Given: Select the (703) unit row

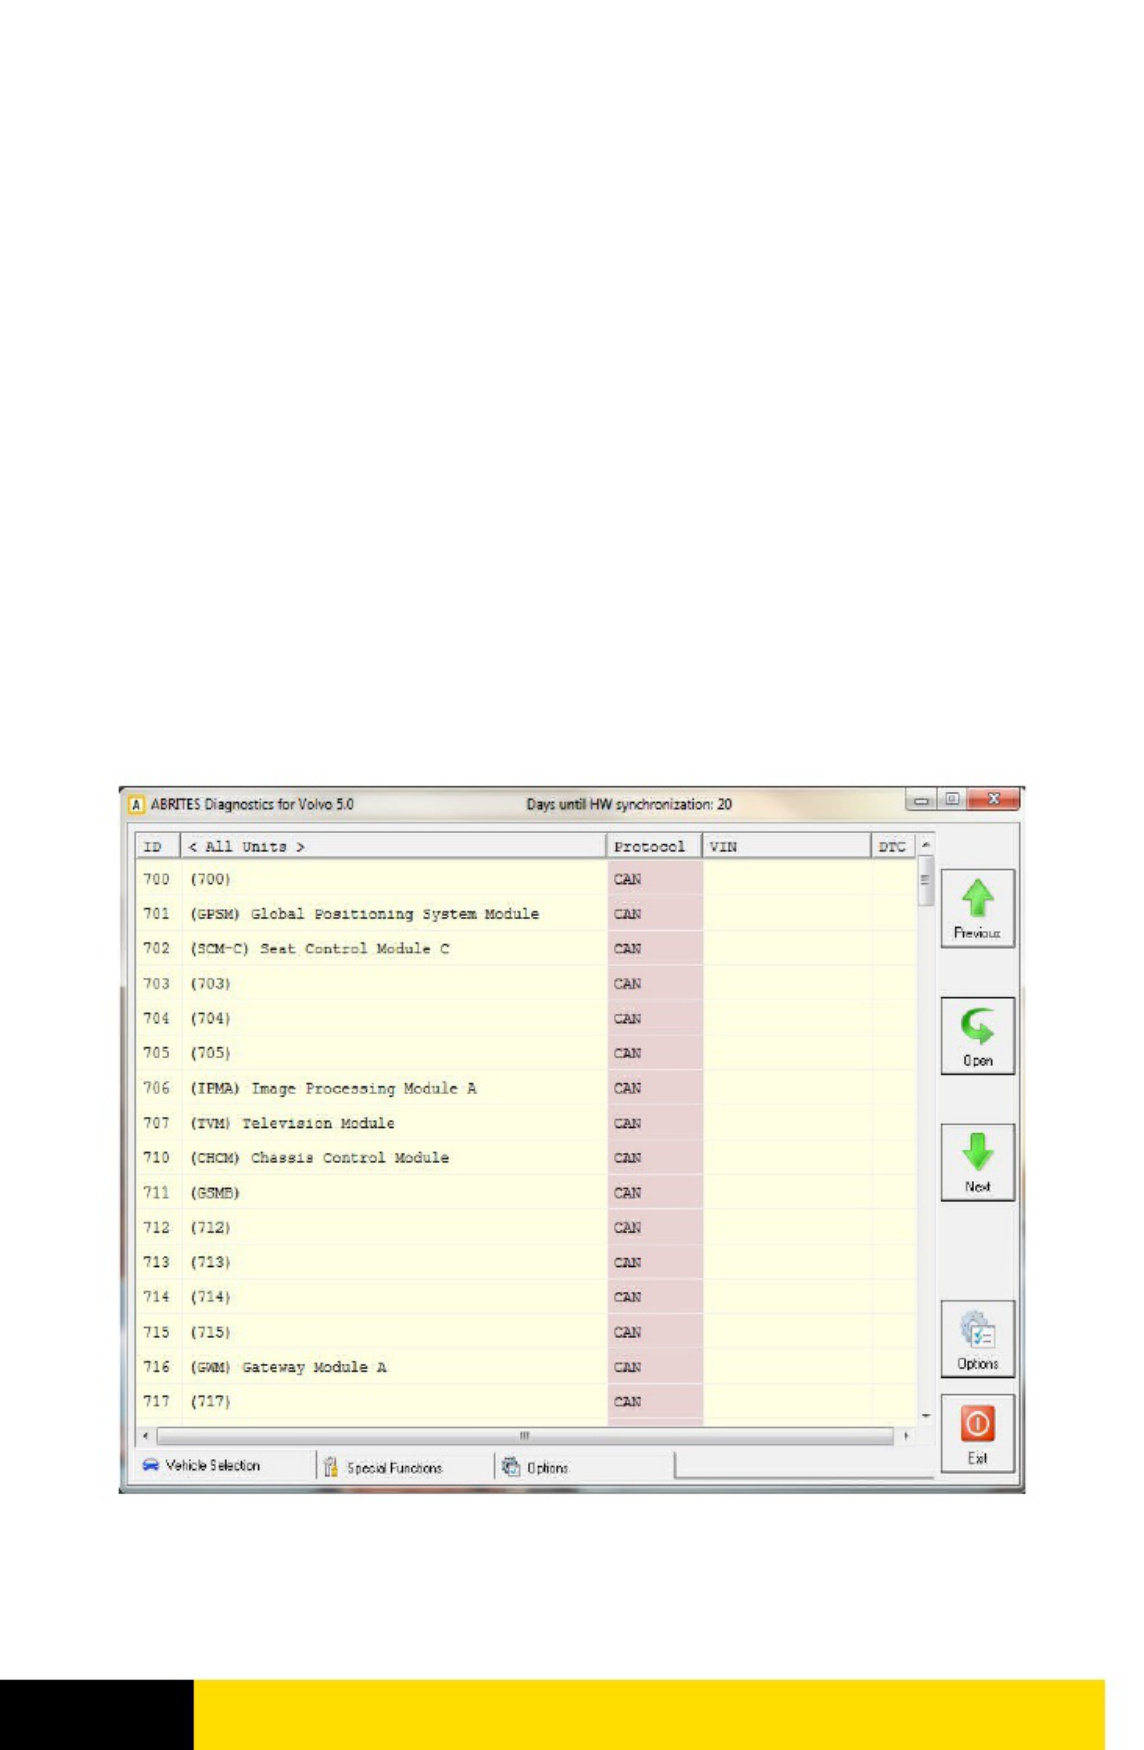Looking at the screenshot, I should [526, 983].
